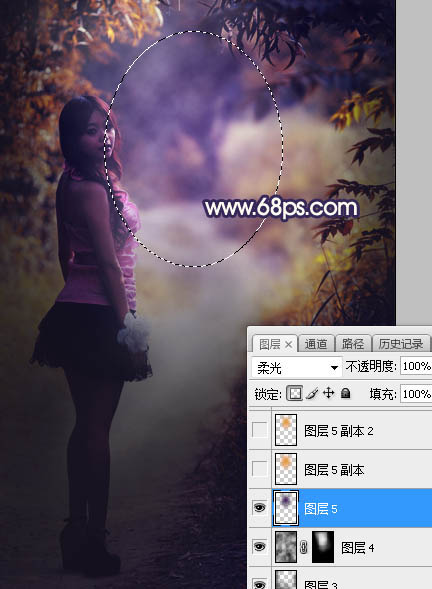Select the 图层 4 layer mask thumbnail

click(x=323, y=547)
